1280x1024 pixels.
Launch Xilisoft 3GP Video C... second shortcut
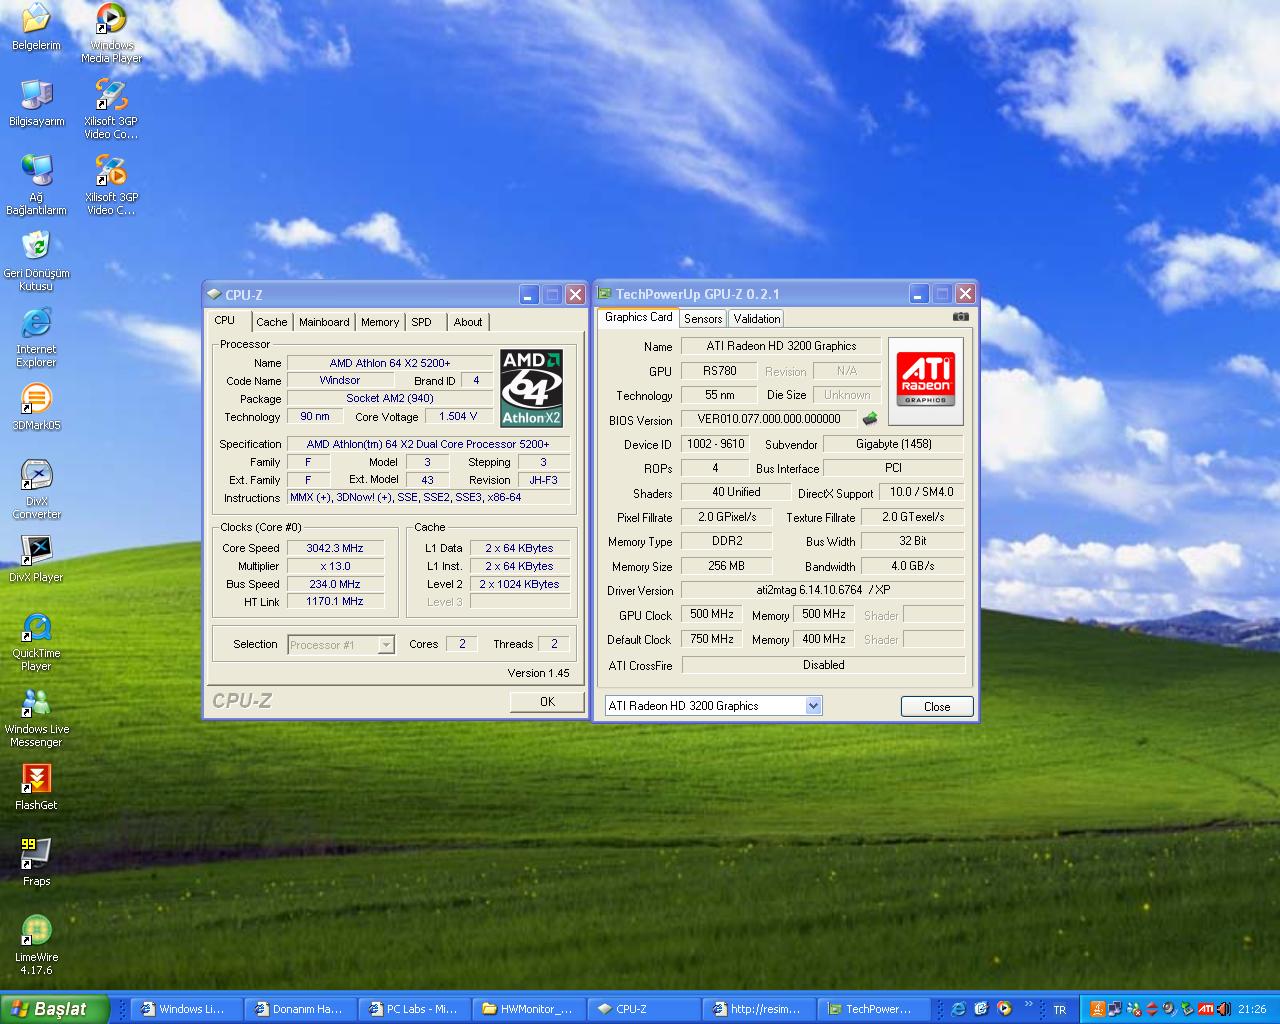[x=111, y=185]
